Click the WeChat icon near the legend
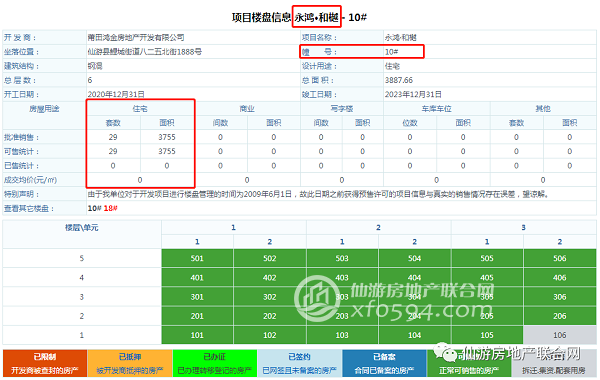The width and height of the screenshot is (600, 380). point(444,352)
